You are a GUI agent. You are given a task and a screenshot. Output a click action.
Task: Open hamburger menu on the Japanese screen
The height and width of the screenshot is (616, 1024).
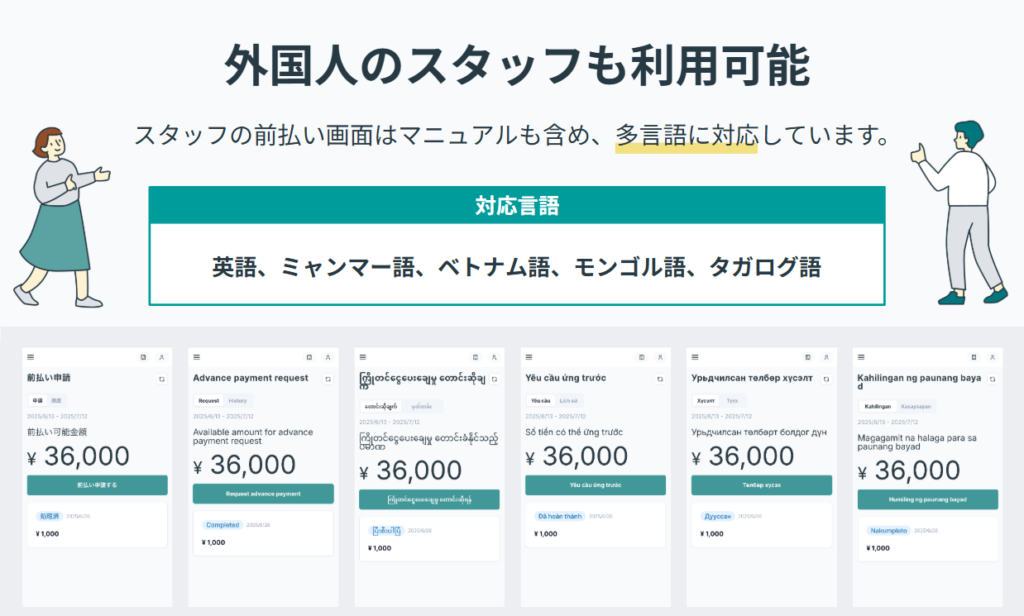point(30,357)
